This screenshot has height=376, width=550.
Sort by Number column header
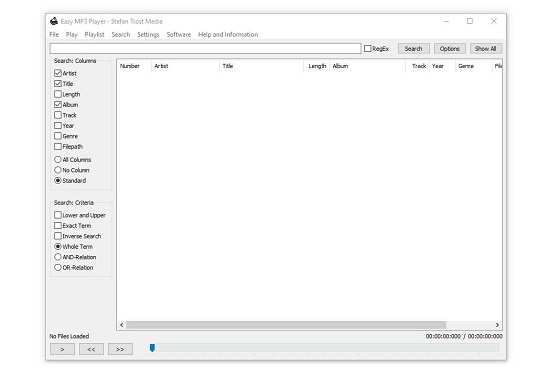pos(134,66)
